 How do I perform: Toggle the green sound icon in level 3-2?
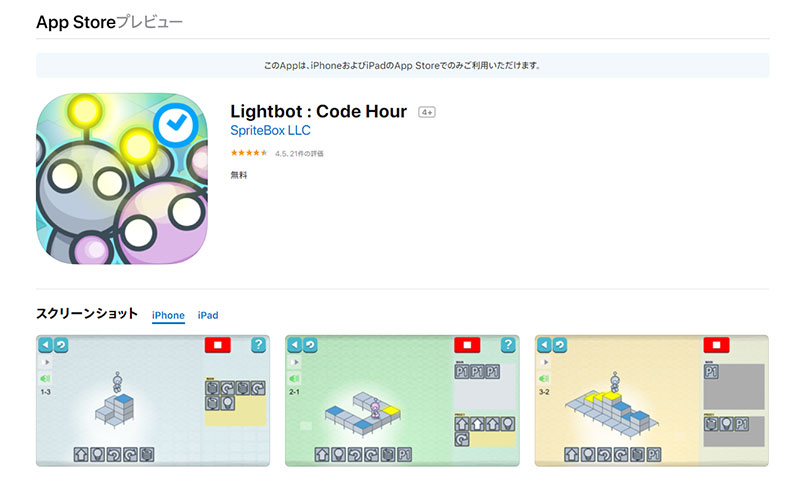point(544,378)
